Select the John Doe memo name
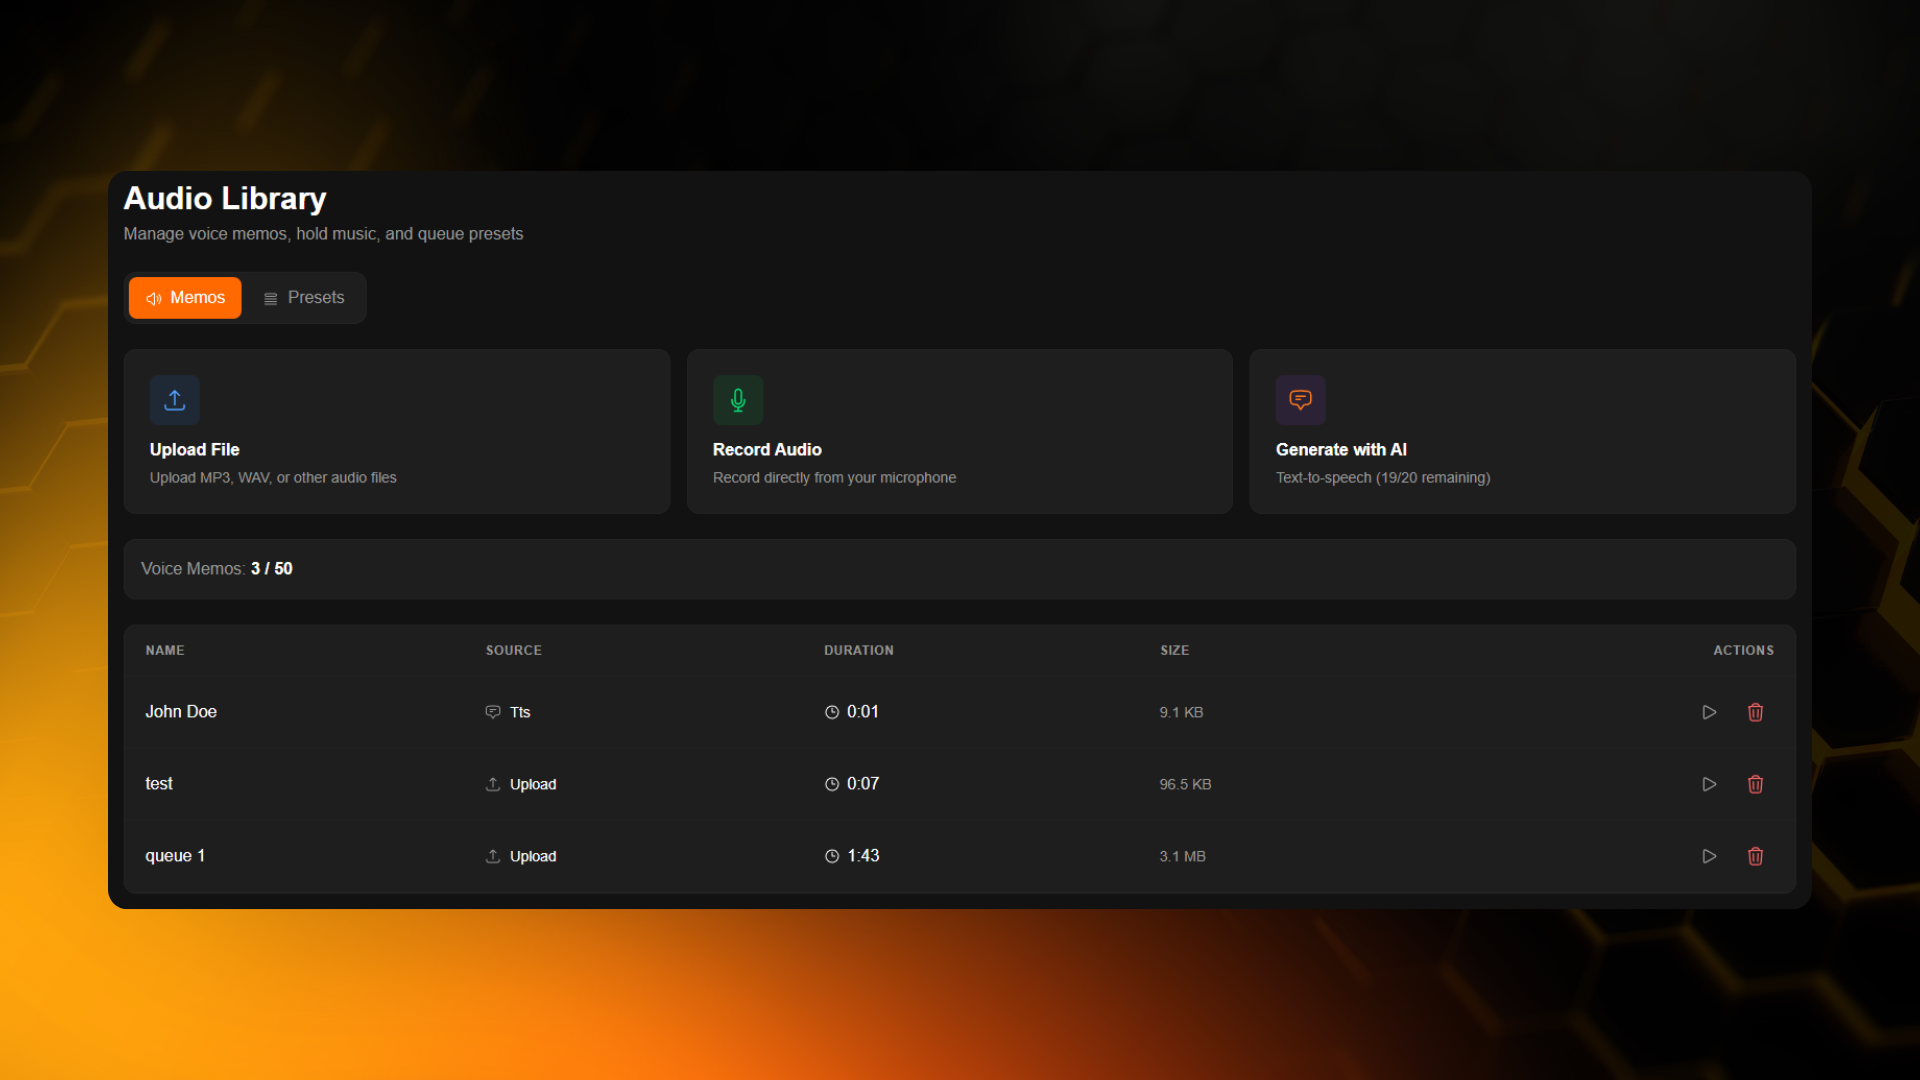 [181, 712]
